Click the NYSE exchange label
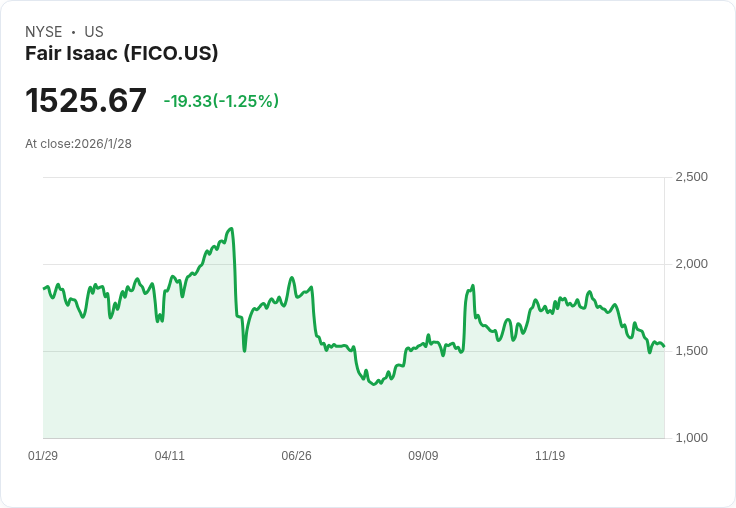 (43, 32)
